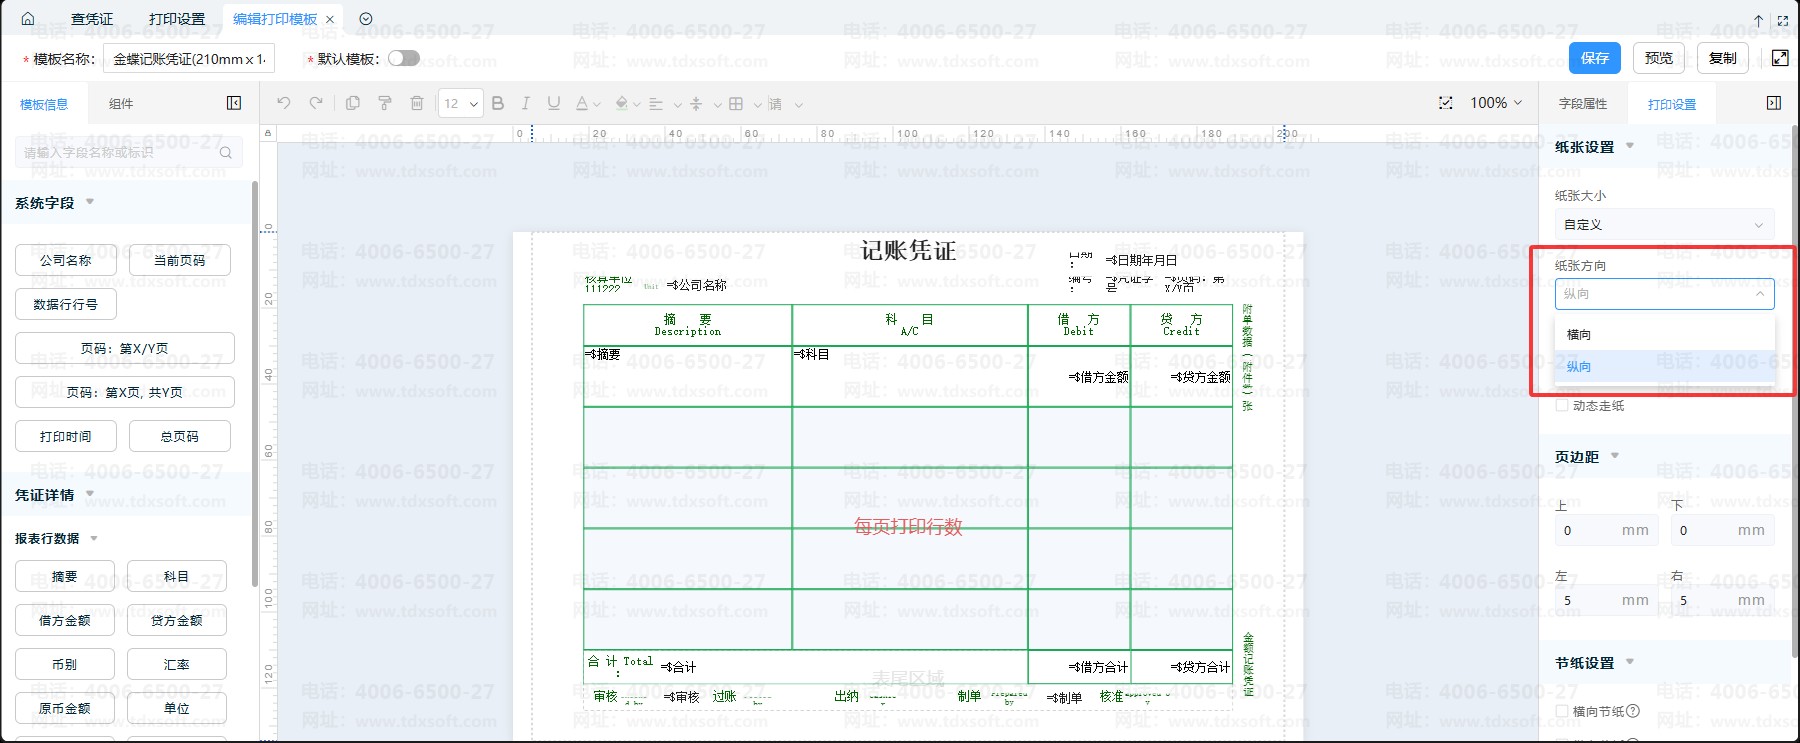Toggle the 默认模板 switch
Image resolution: width=1800 pixels, height=743 pixels.
[404, 58]
